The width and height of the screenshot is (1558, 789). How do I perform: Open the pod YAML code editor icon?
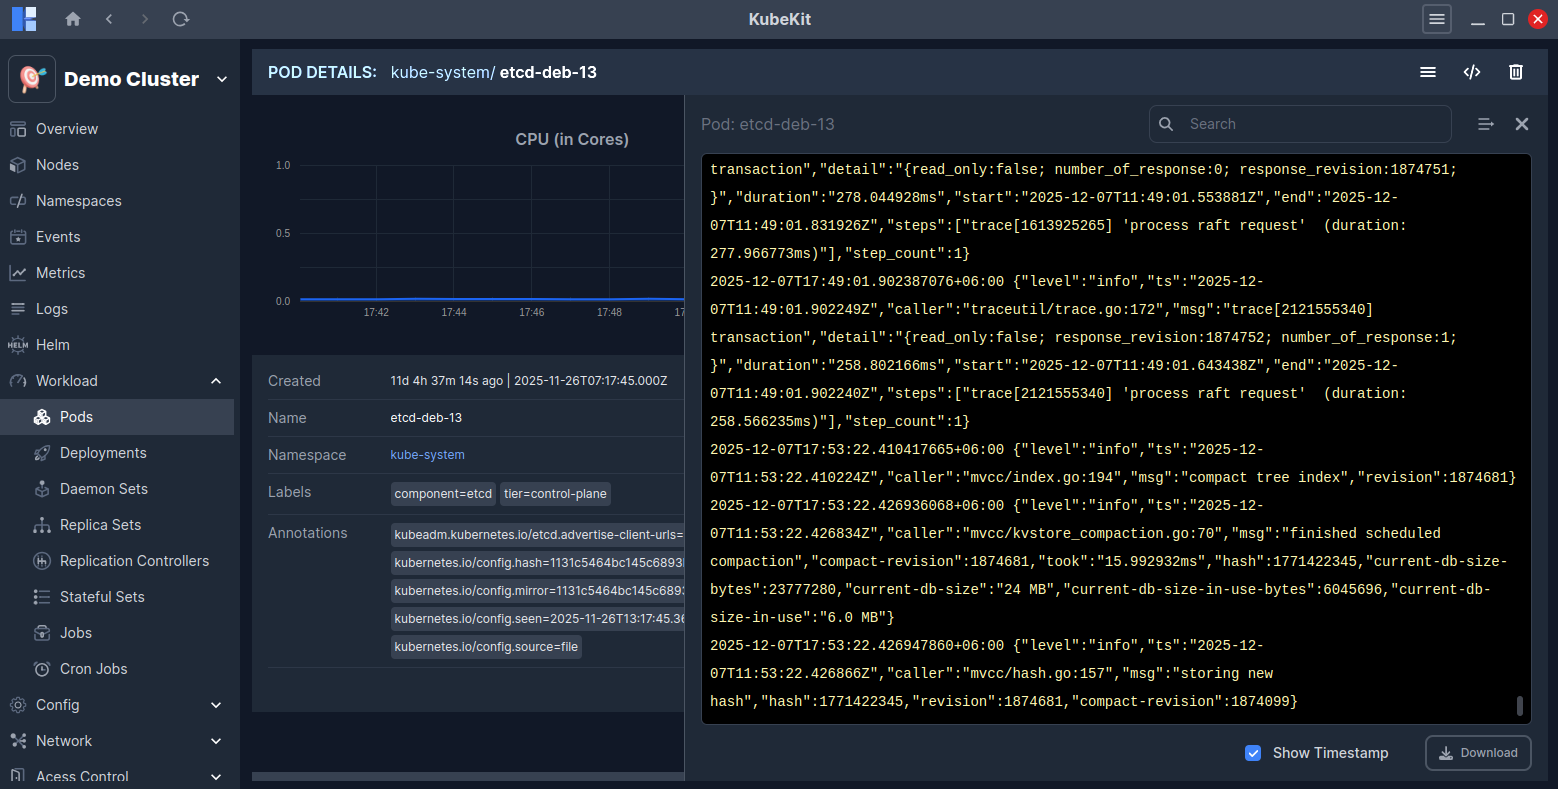[x=1471, y=72]
